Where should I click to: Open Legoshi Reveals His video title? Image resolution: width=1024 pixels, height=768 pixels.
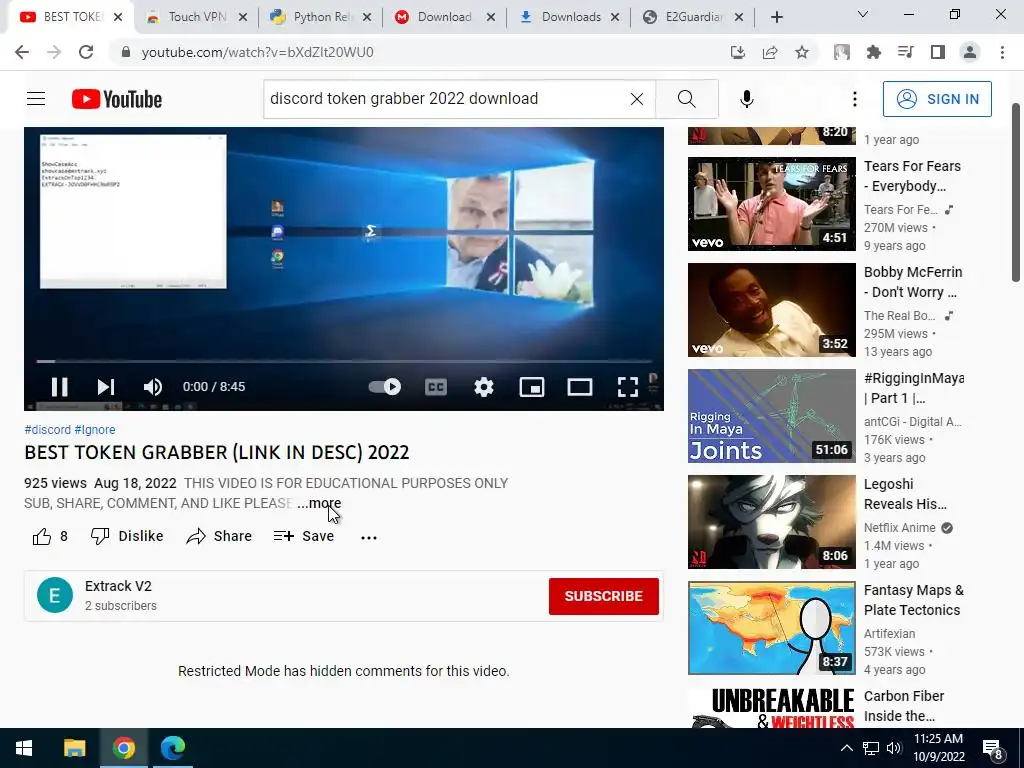(905, 494)
